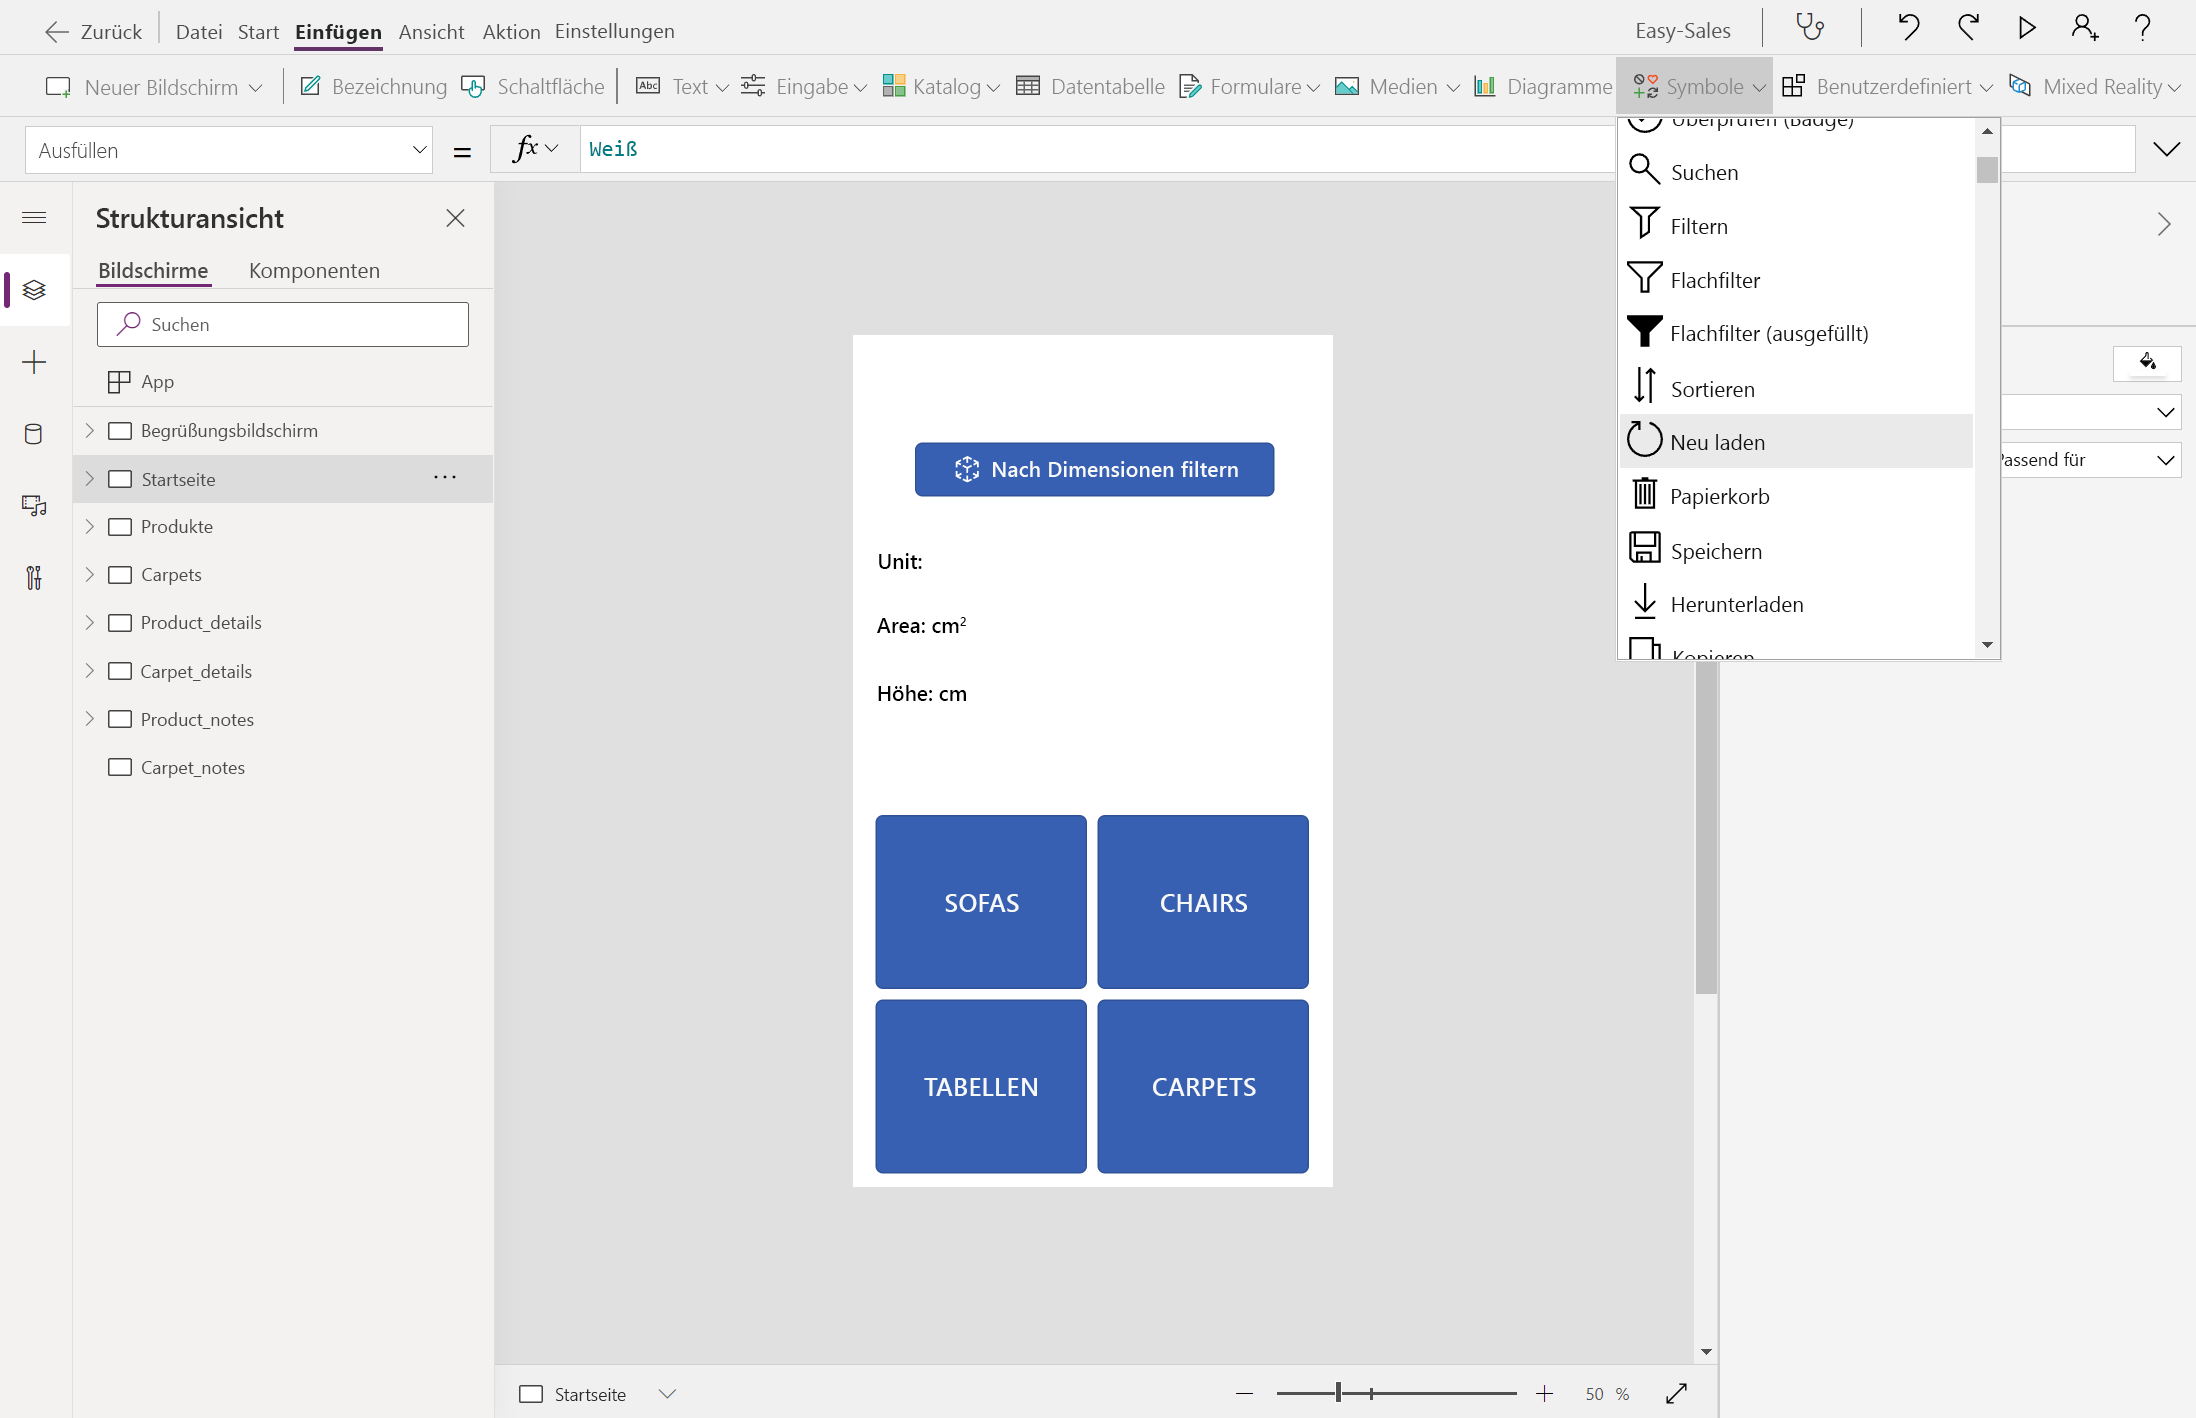The width and height of the screenshot is (2196, 1418).
Task: Switch to the Komponenten tab
Action: (x=314, y=271)
